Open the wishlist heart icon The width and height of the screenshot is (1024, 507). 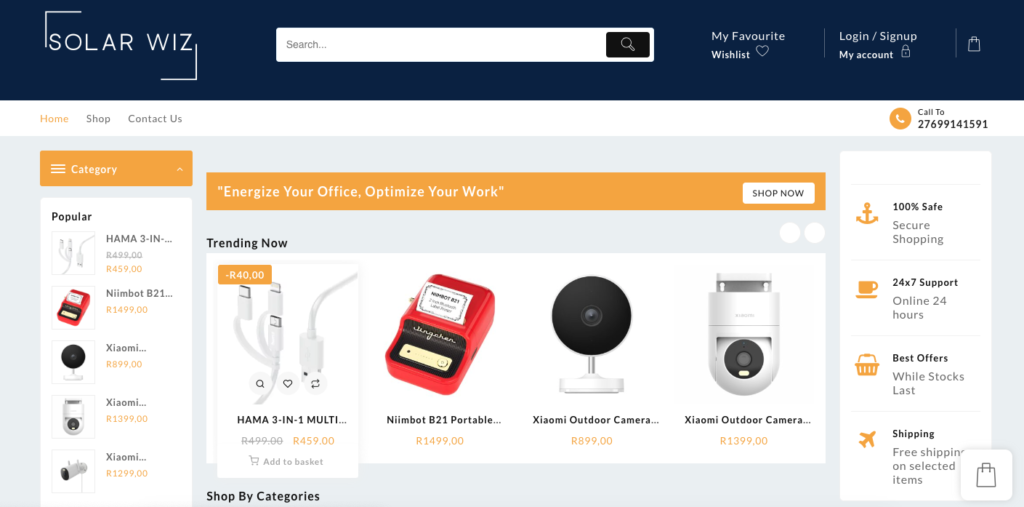[762, 51]
